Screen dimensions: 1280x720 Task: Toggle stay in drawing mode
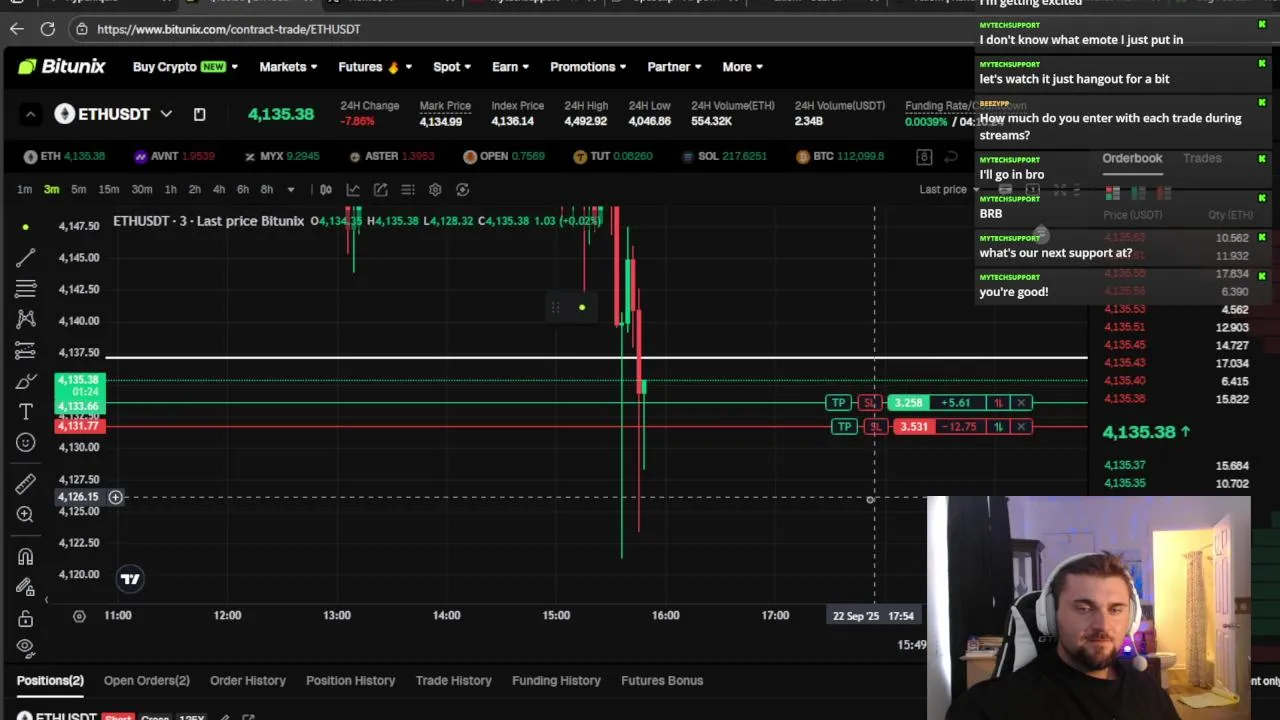click(x=26, y=587)
